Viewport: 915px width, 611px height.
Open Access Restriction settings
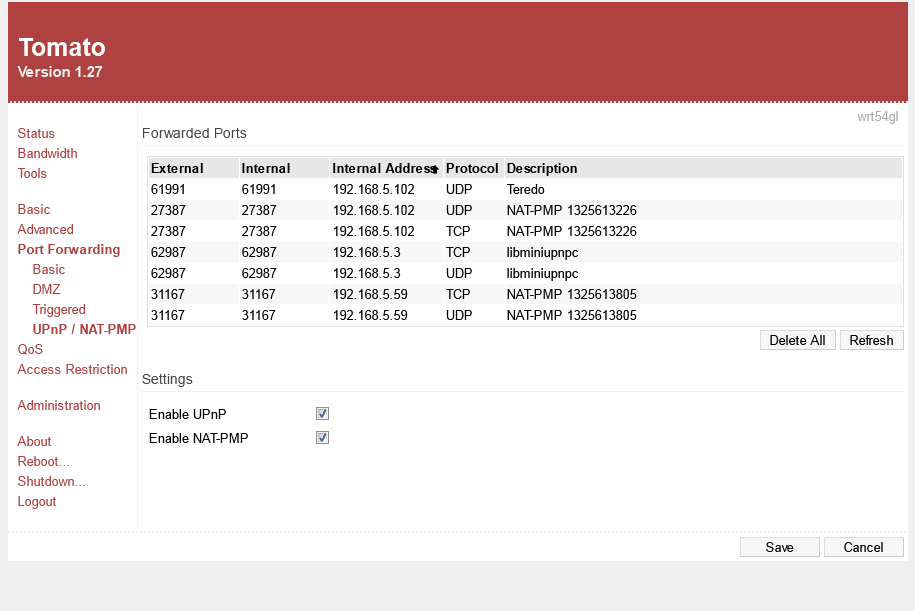click(x=72, y=369)
